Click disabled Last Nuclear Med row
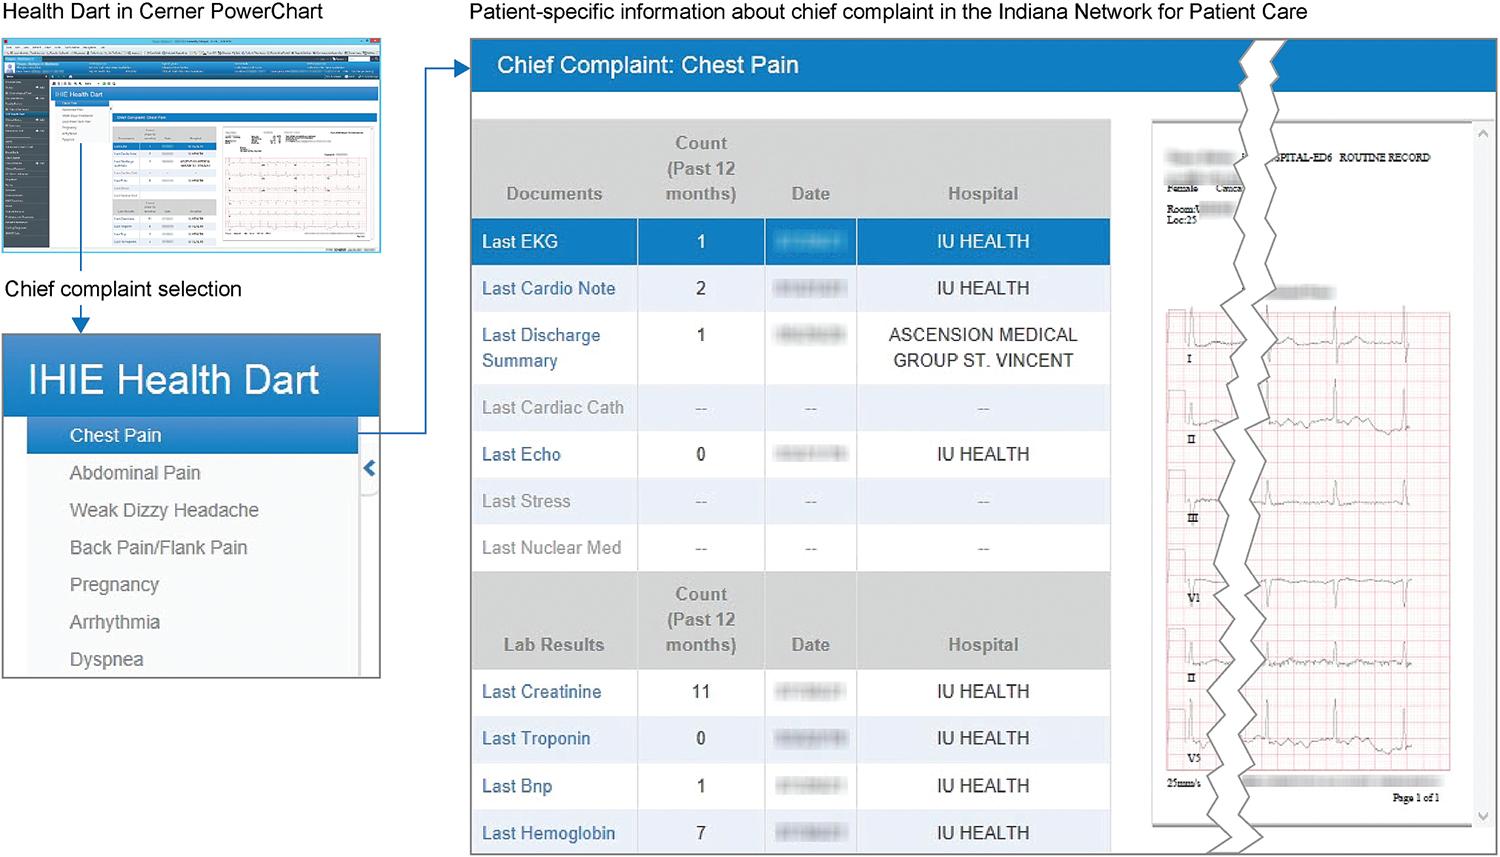The height and width of the screenshot is (857, 1500). pos(790,548)
